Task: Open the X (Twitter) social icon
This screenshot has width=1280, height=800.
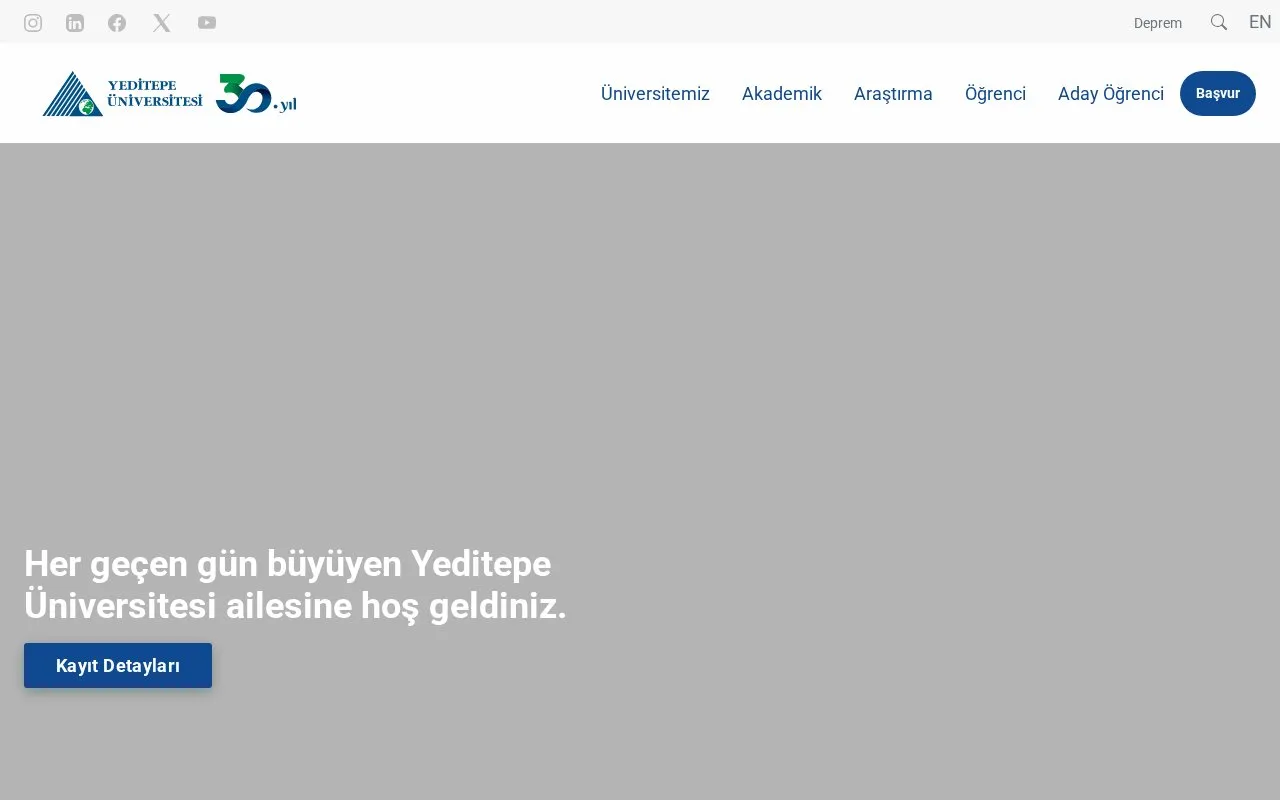Action: tap(162, 23)
